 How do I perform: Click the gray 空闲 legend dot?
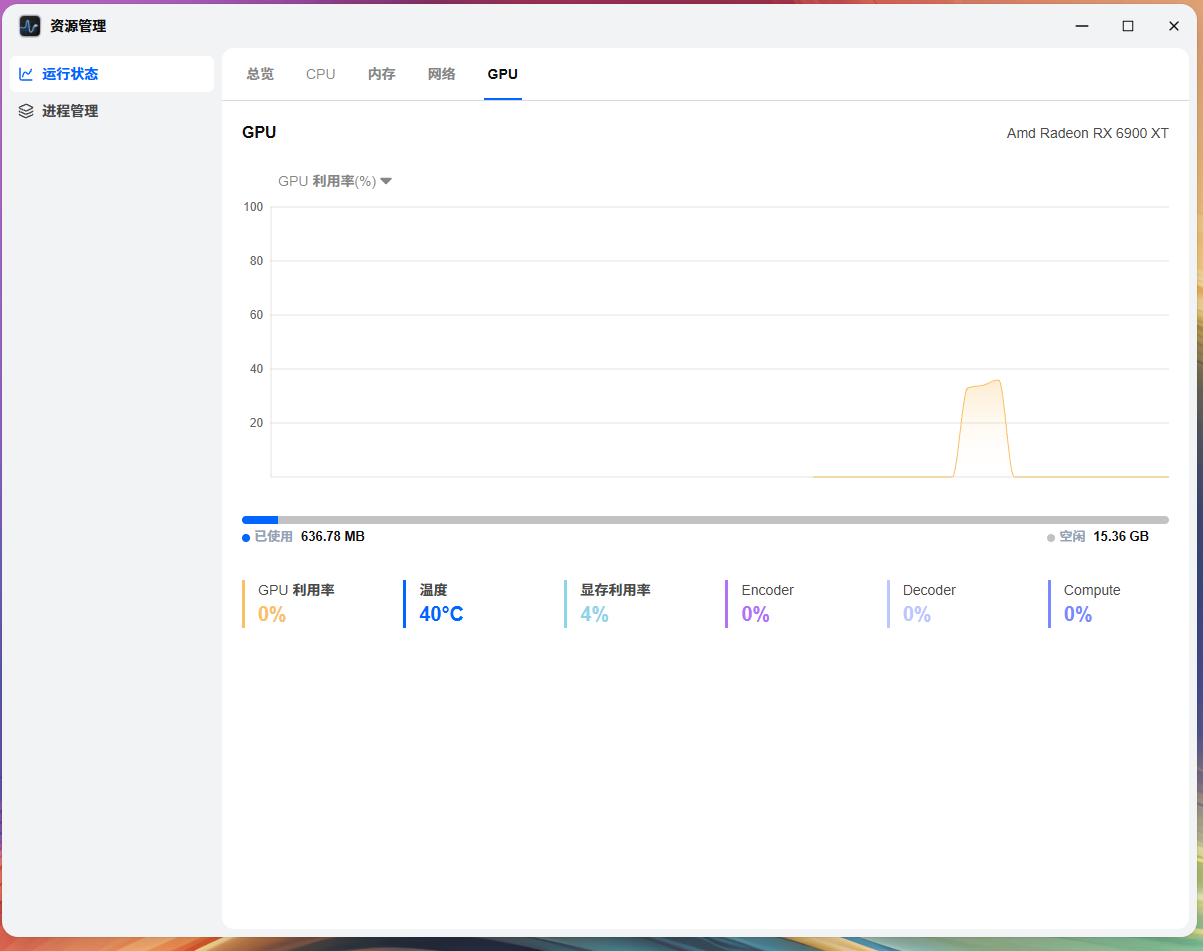click(x=1051, y=537)
